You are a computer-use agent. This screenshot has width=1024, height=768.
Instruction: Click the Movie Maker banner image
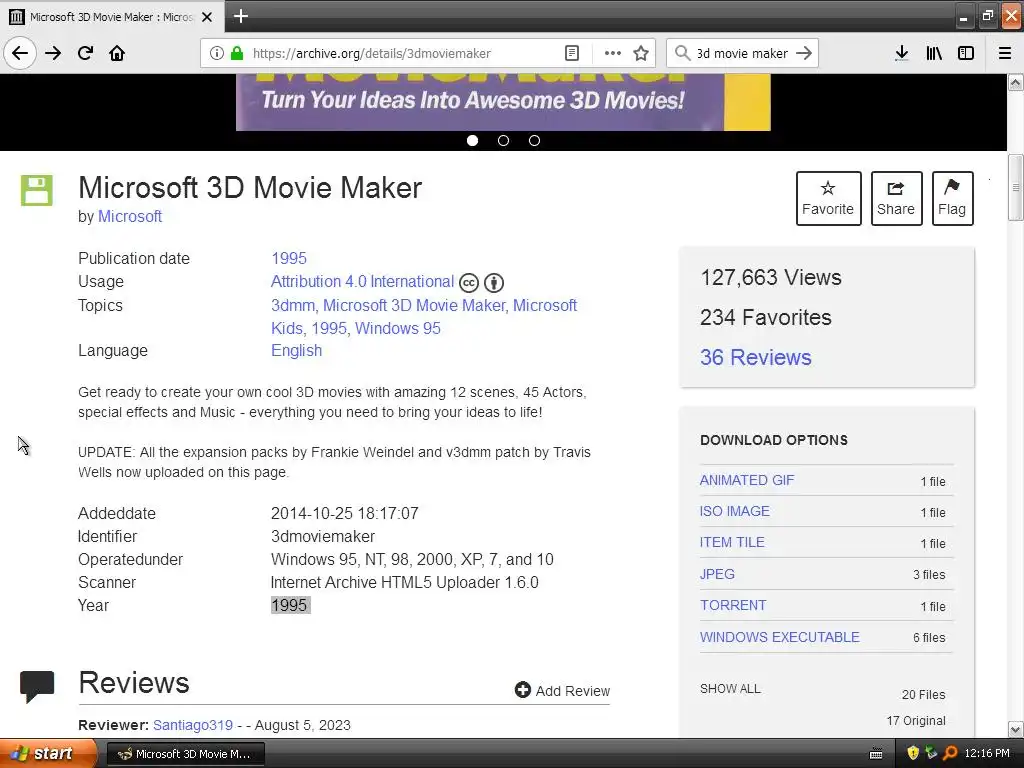point(503,102)
